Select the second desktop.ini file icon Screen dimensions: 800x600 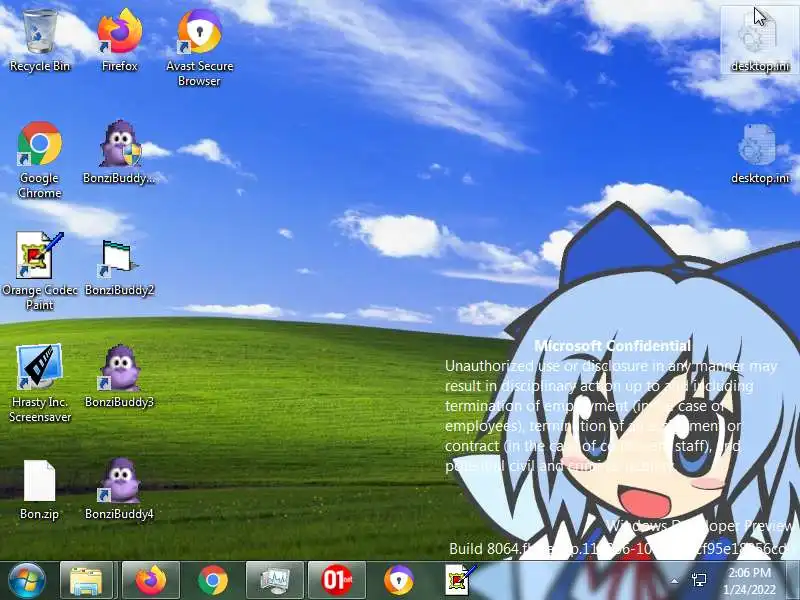[x=760, y=153]
